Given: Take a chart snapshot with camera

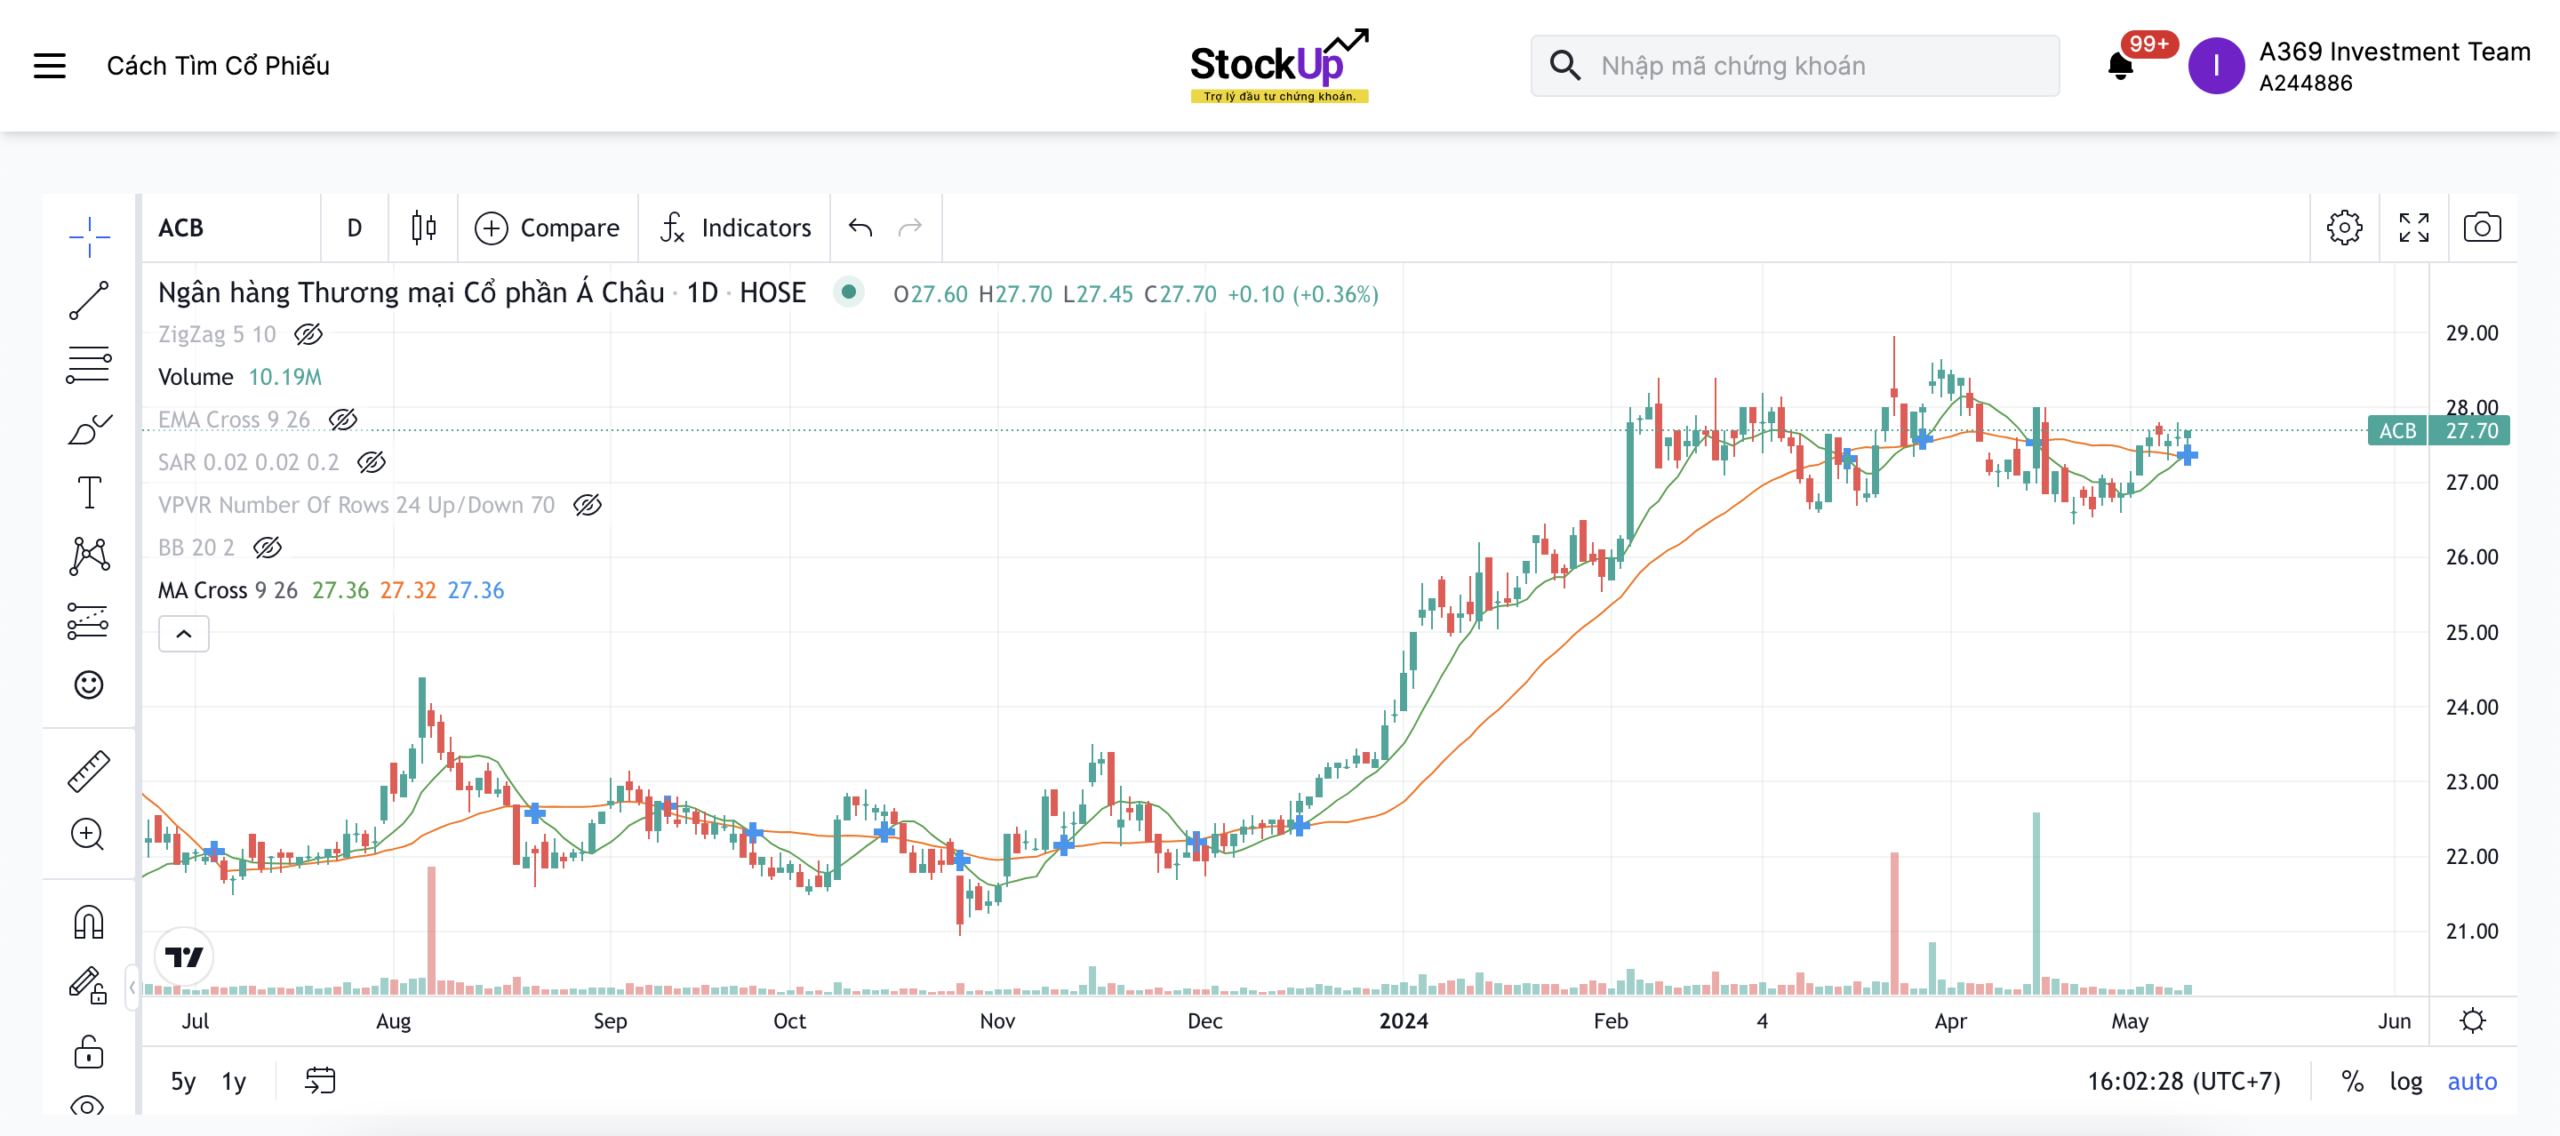Looking at the screenshot, I should [2482, 228].
